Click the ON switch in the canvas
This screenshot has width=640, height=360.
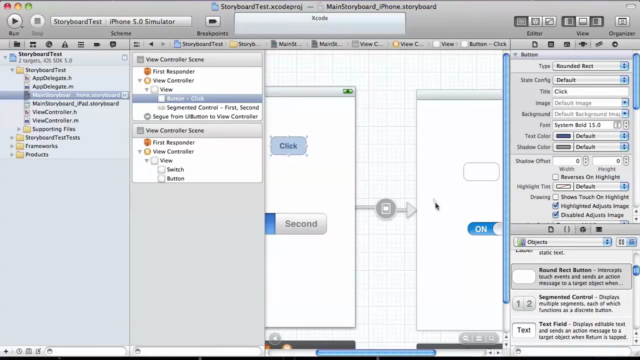tap(484, 229)
